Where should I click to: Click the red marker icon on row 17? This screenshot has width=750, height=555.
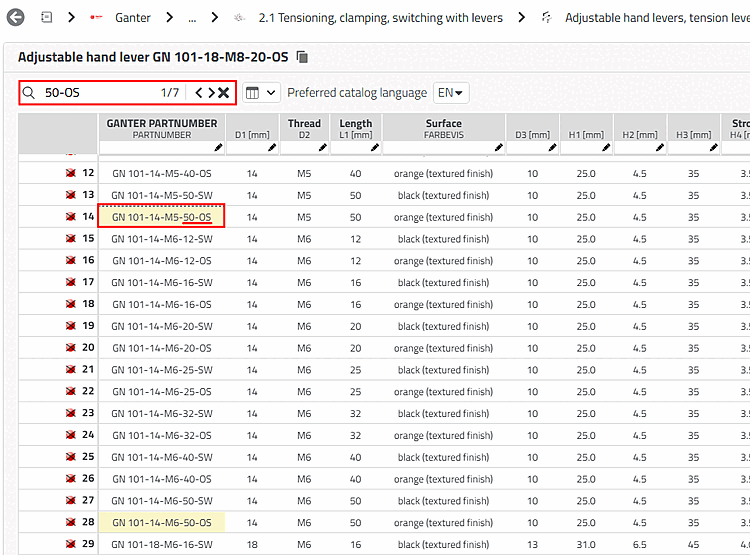pyautogui.click(x=71, y=282)
